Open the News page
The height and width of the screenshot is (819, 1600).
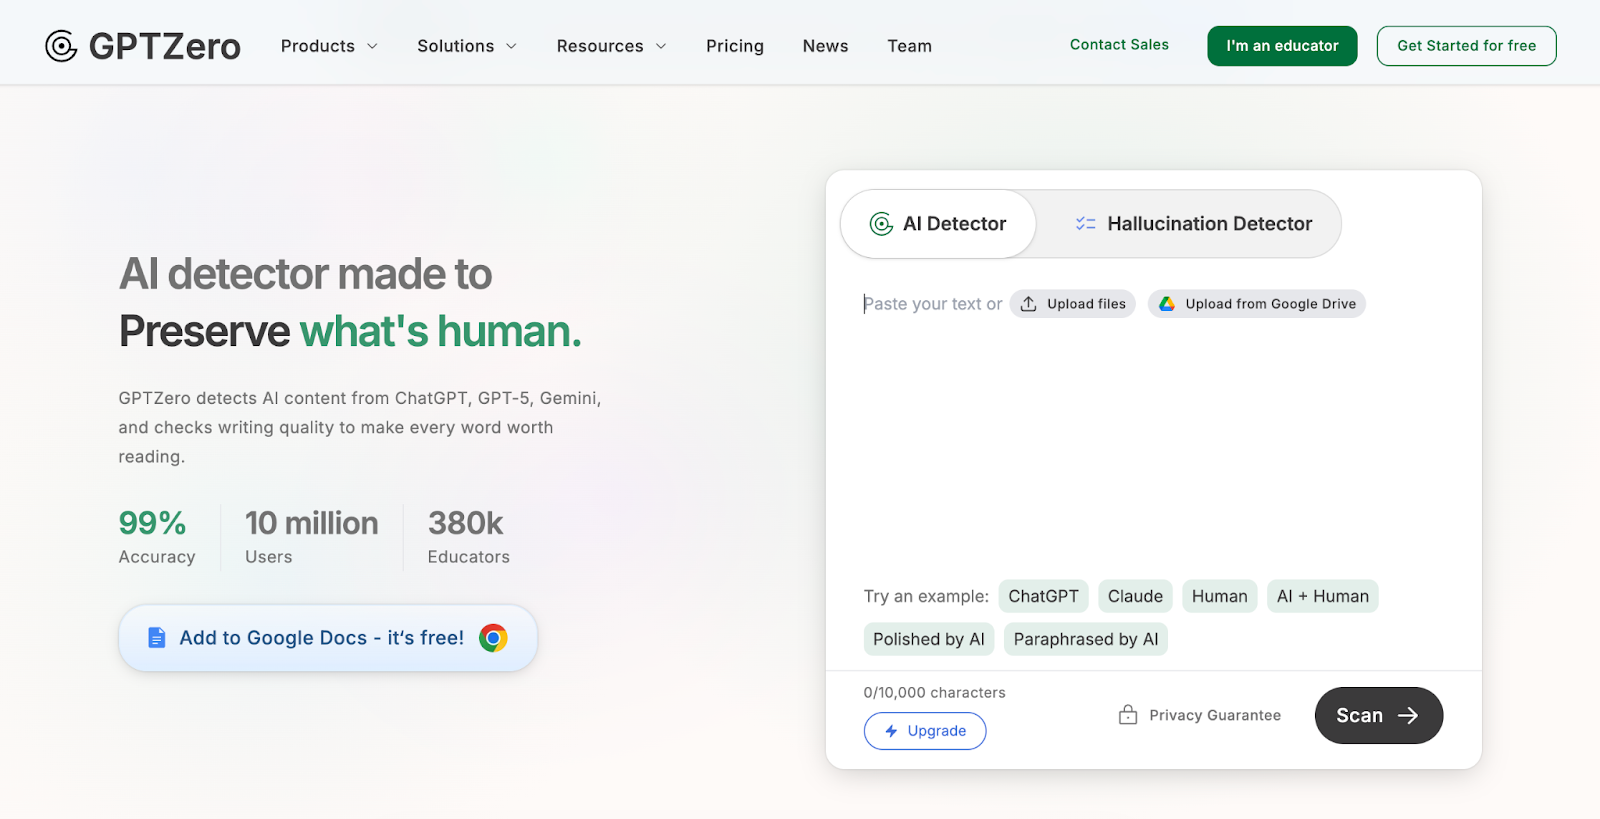point(825,46)
